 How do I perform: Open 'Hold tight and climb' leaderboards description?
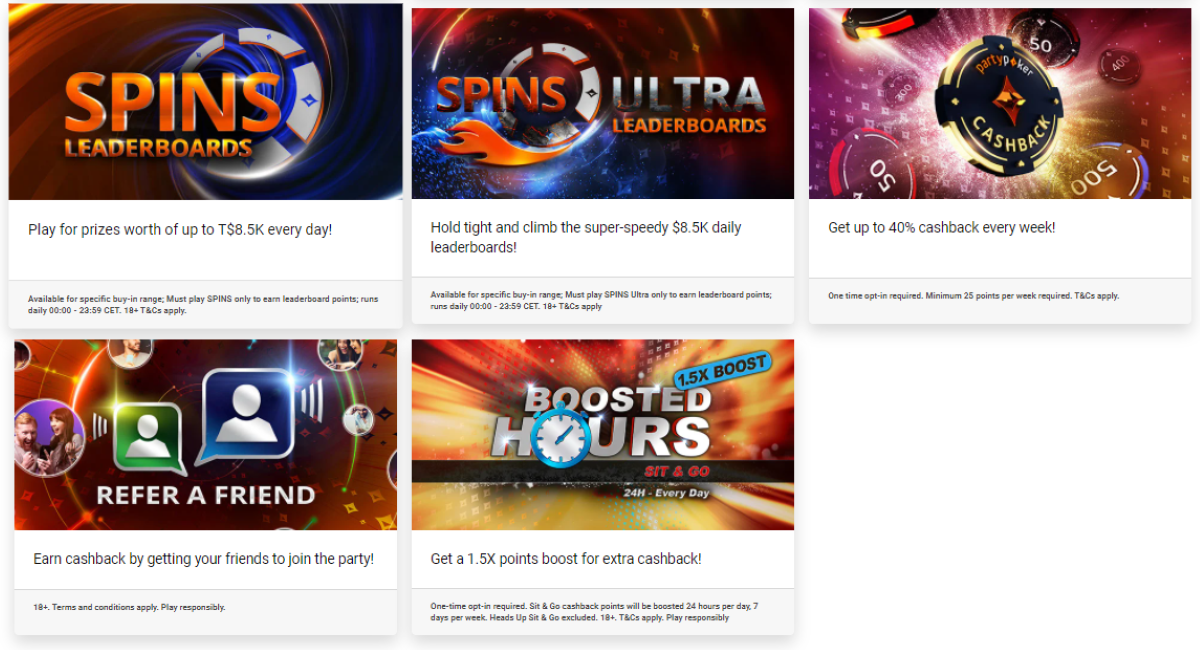(586, 237)
